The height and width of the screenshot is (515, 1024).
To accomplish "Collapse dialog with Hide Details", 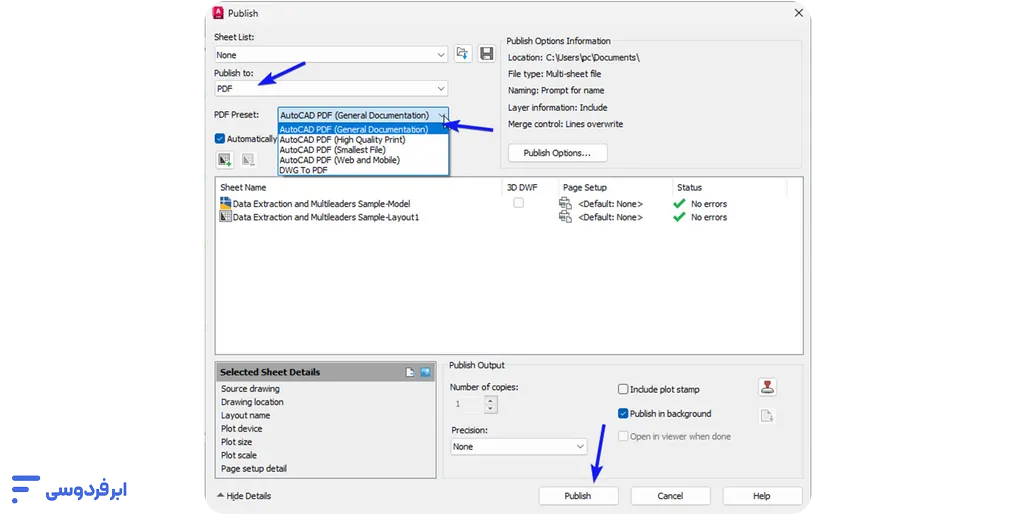I will pos(244,496).
